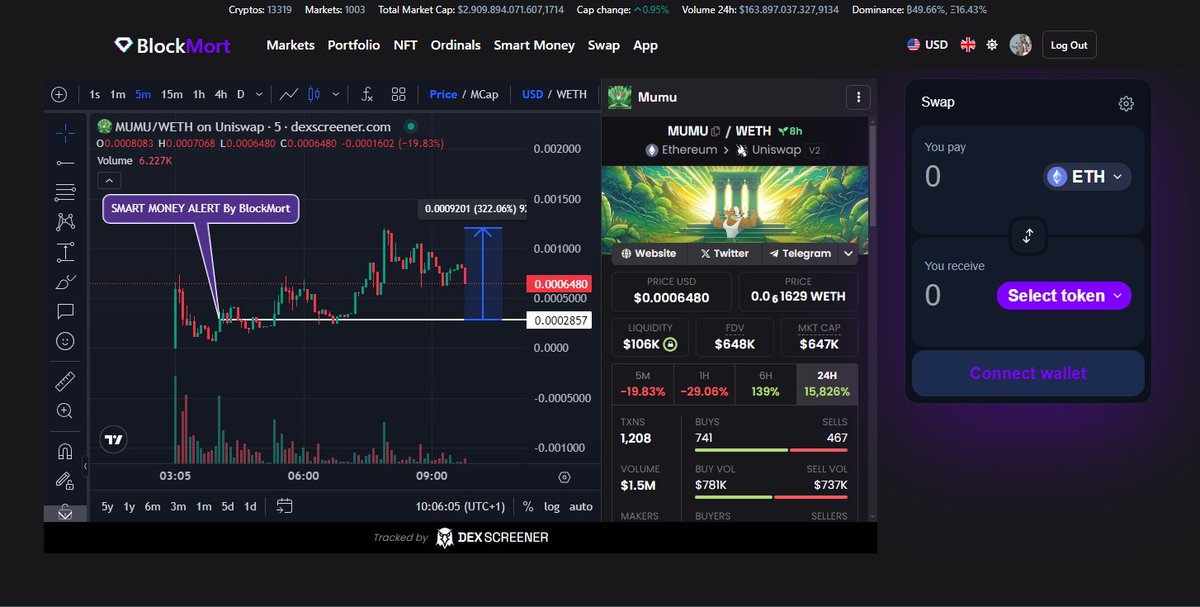
Task: Expand the chart style dropdown arrow
Action: pos(335,94)
